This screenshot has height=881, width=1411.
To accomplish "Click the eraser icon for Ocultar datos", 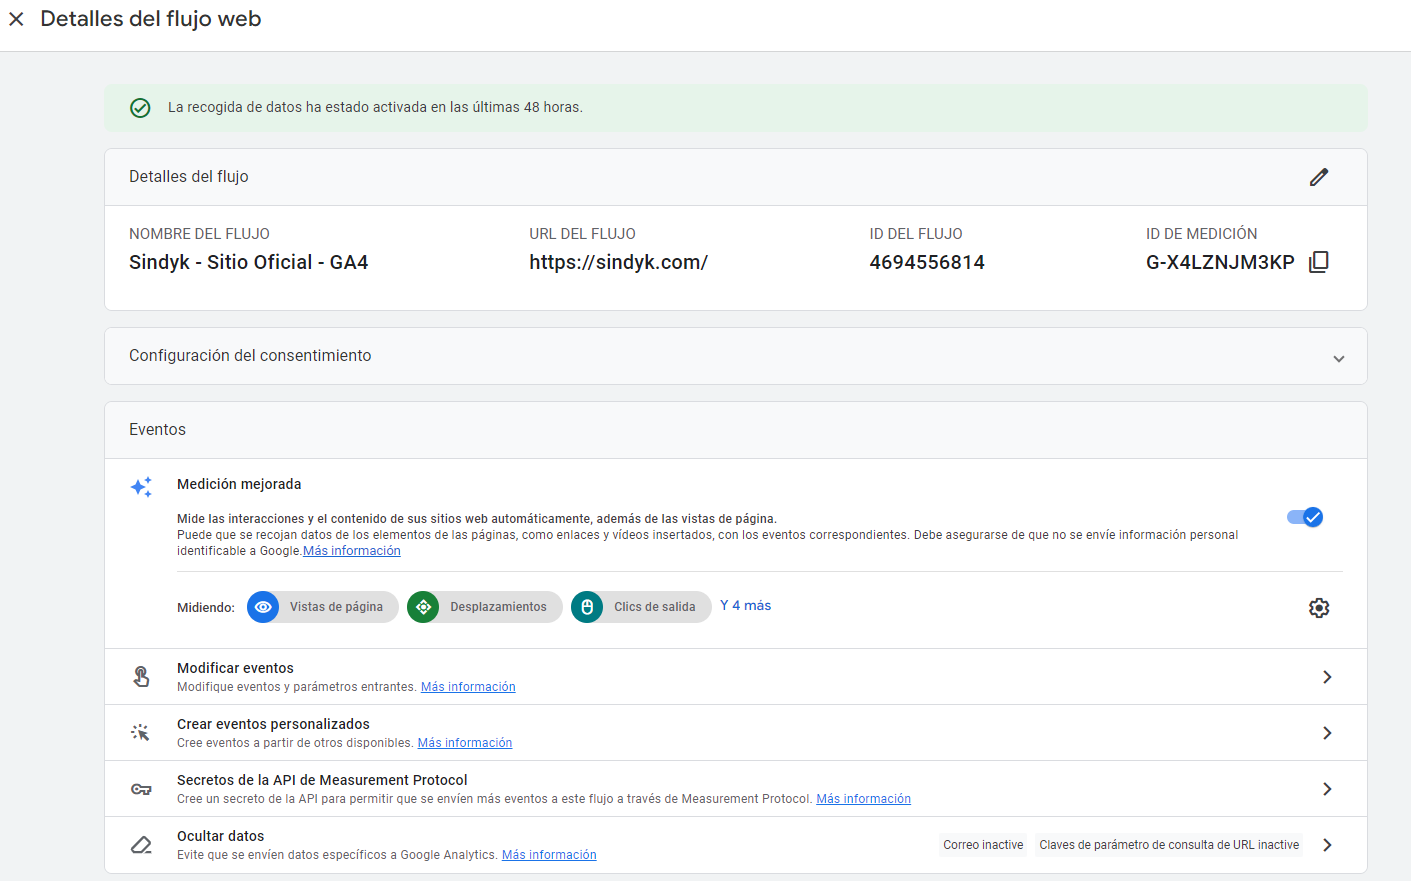I will pos(141,845).
